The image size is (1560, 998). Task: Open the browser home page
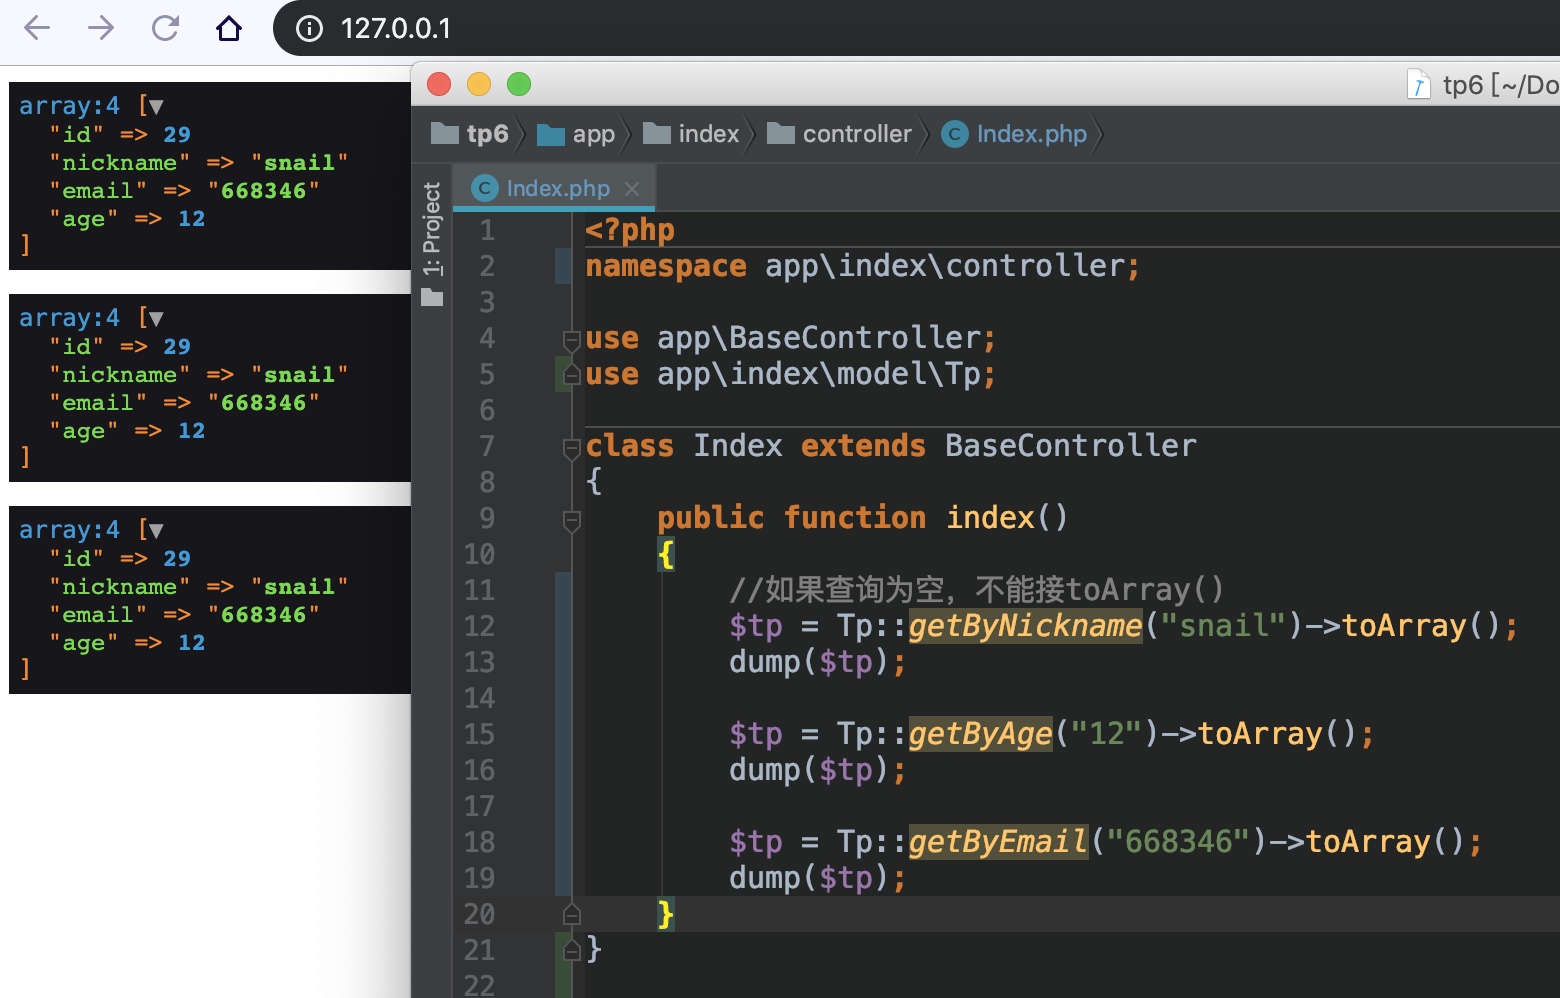click(x=229, y=28)
